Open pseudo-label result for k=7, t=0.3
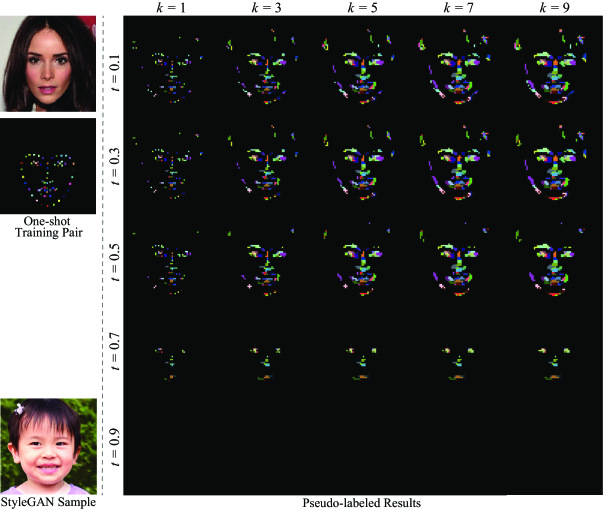This screenshot has height=511, width=603. tap(458, 160)
